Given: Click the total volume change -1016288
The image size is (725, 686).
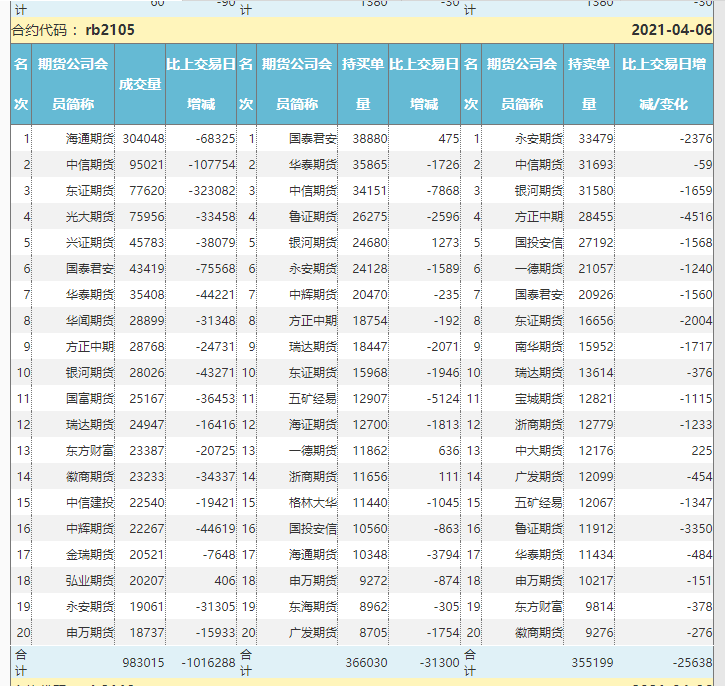Looking at the screenshot, I should point(208,662).
